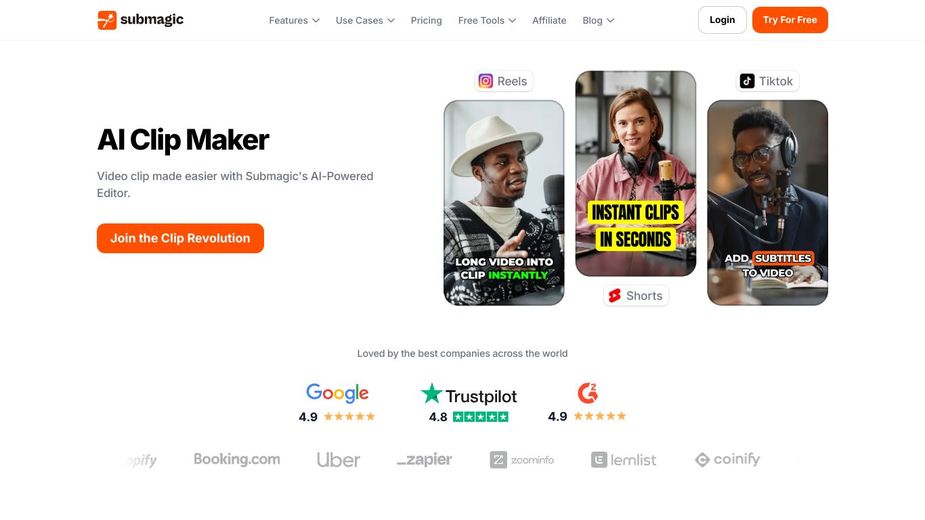Click the Zapier company logo
The width and height of the screenshot is (925, 520).
tap(425, 459)
